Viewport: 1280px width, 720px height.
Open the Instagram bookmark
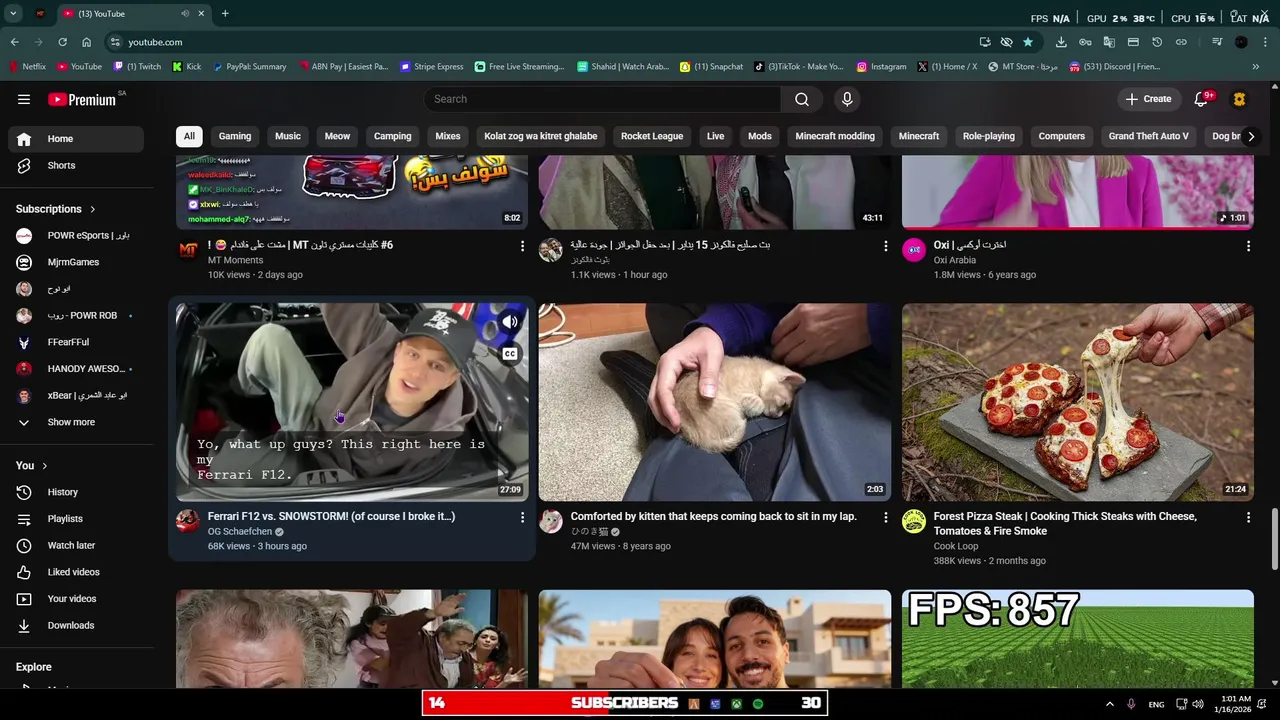881,67
